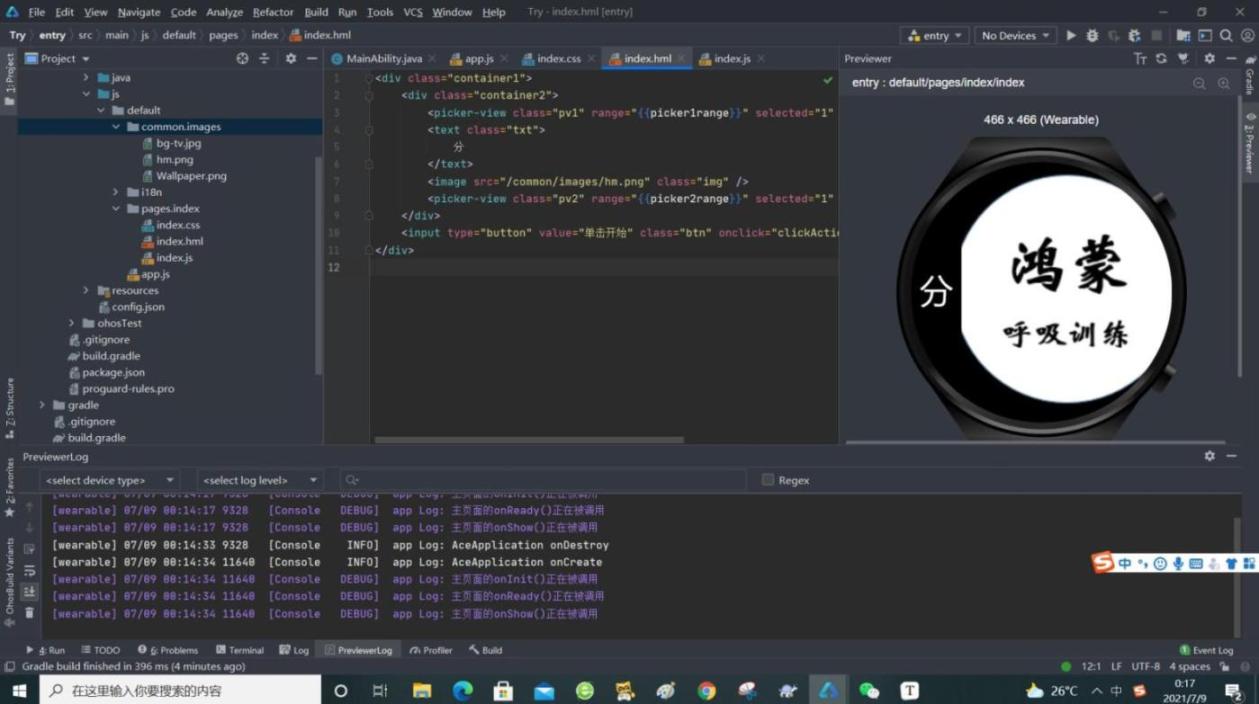Clear the PreviewerLog with trash icon

click(29, 612)
